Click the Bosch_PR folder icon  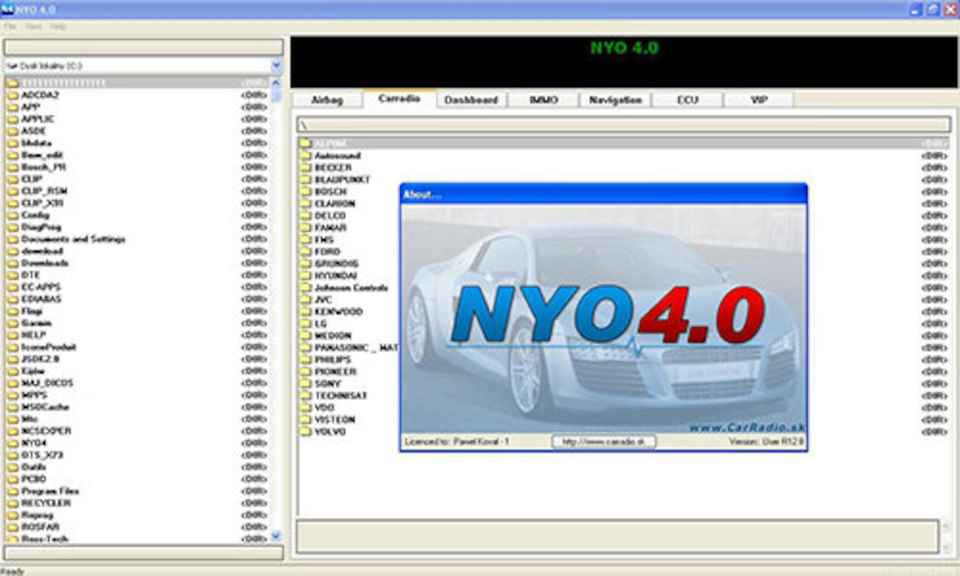(x=12, y=167)
